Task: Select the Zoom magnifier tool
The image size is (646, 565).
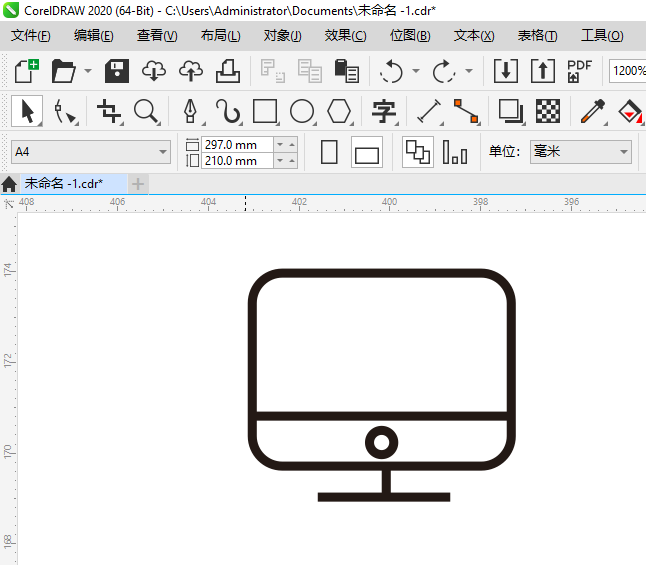Action: point(147,111)
